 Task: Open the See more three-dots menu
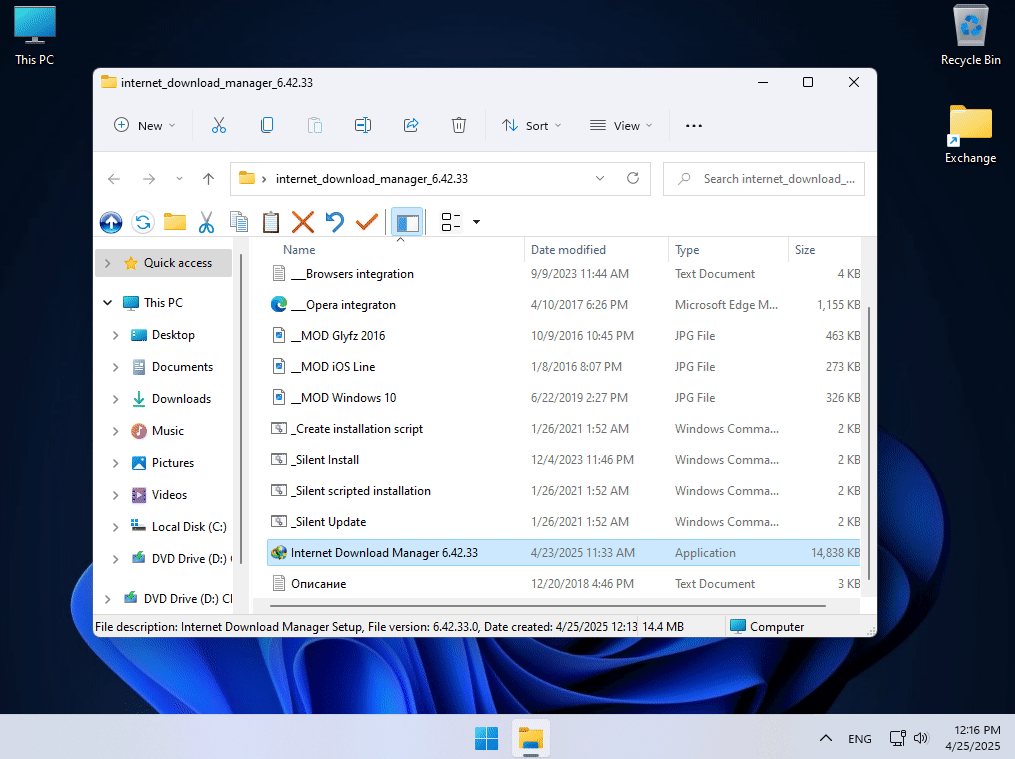coord(694,126)
